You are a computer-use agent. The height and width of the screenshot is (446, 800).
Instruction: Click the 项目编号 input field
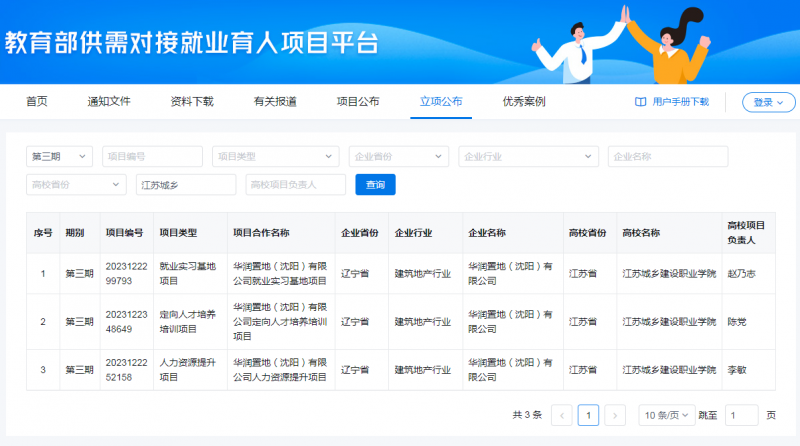[x=152, y=157]
